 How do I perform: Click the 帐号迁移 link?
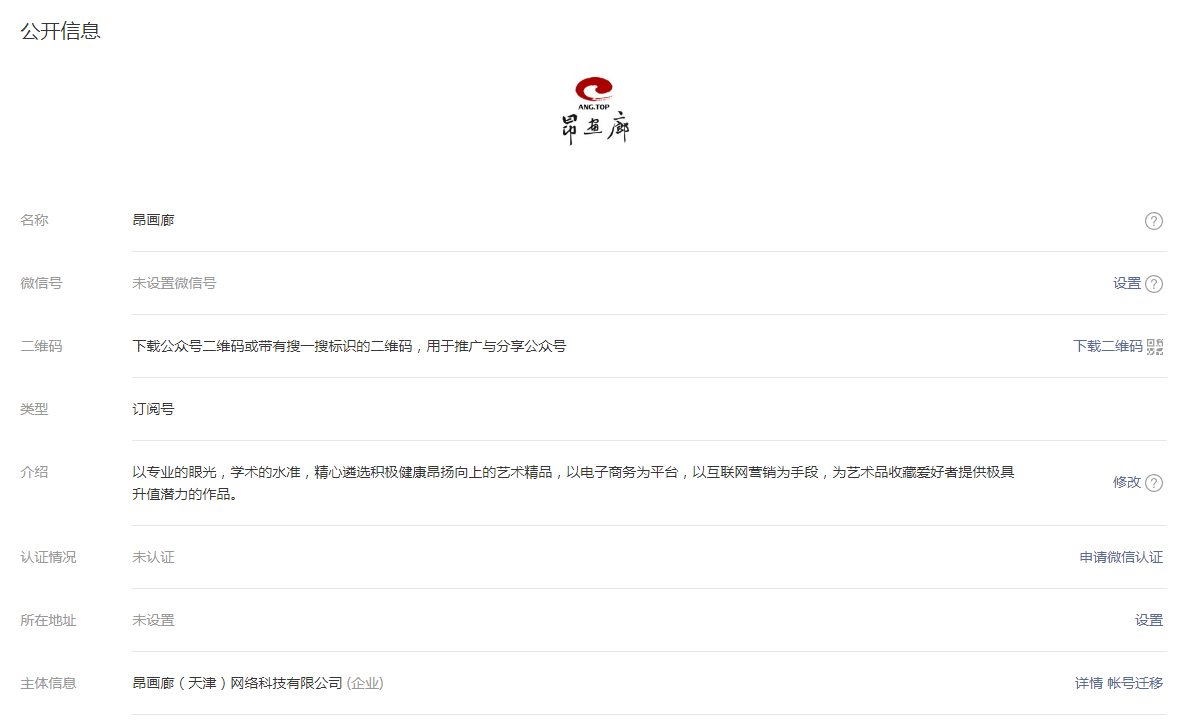click(1135, 683)
